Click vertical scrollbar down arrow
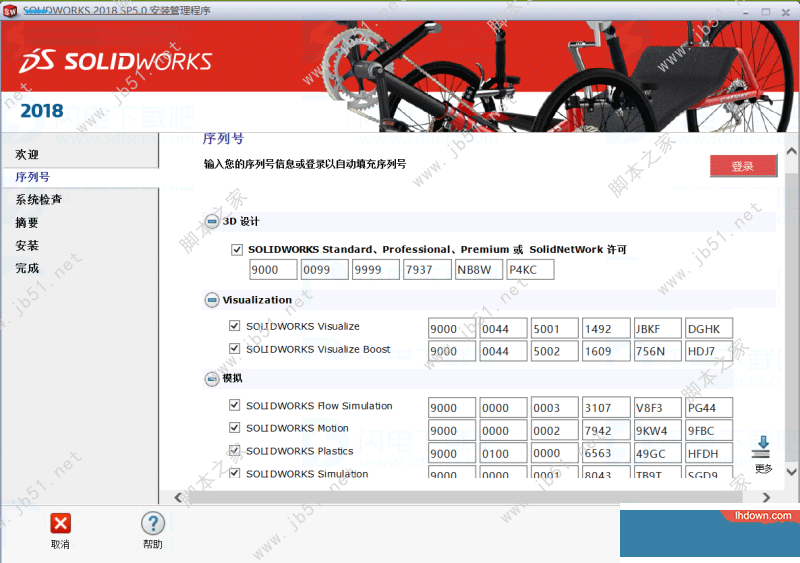This screenshot has height=563, width=800. click(792, 472)
